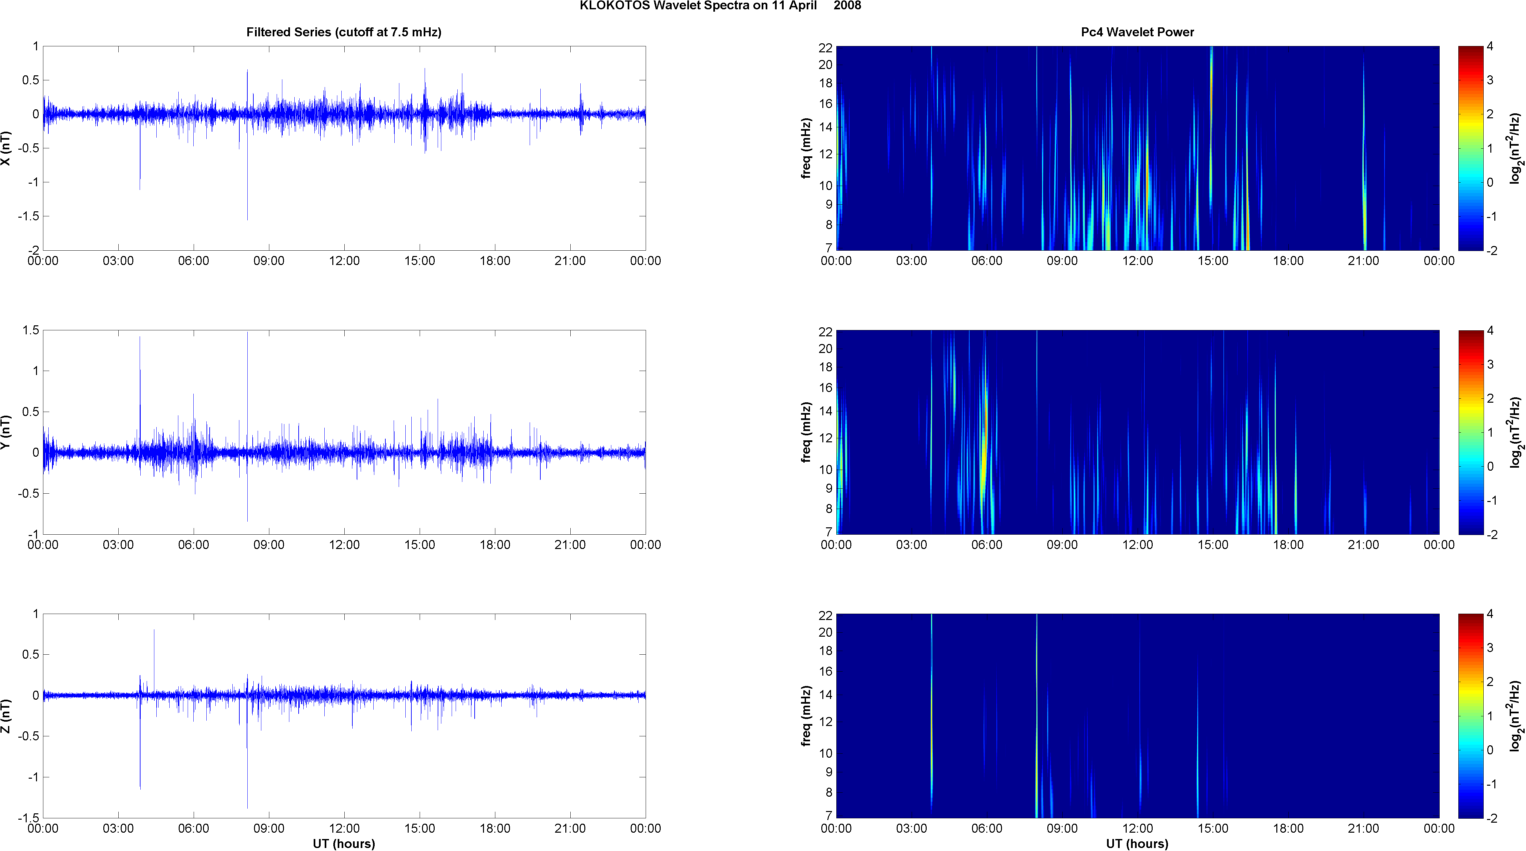The height and width of the screenshot is (851, 1526).
Task: Click the UT (hours) label under Z plot
Action: (x=344, y=844)
